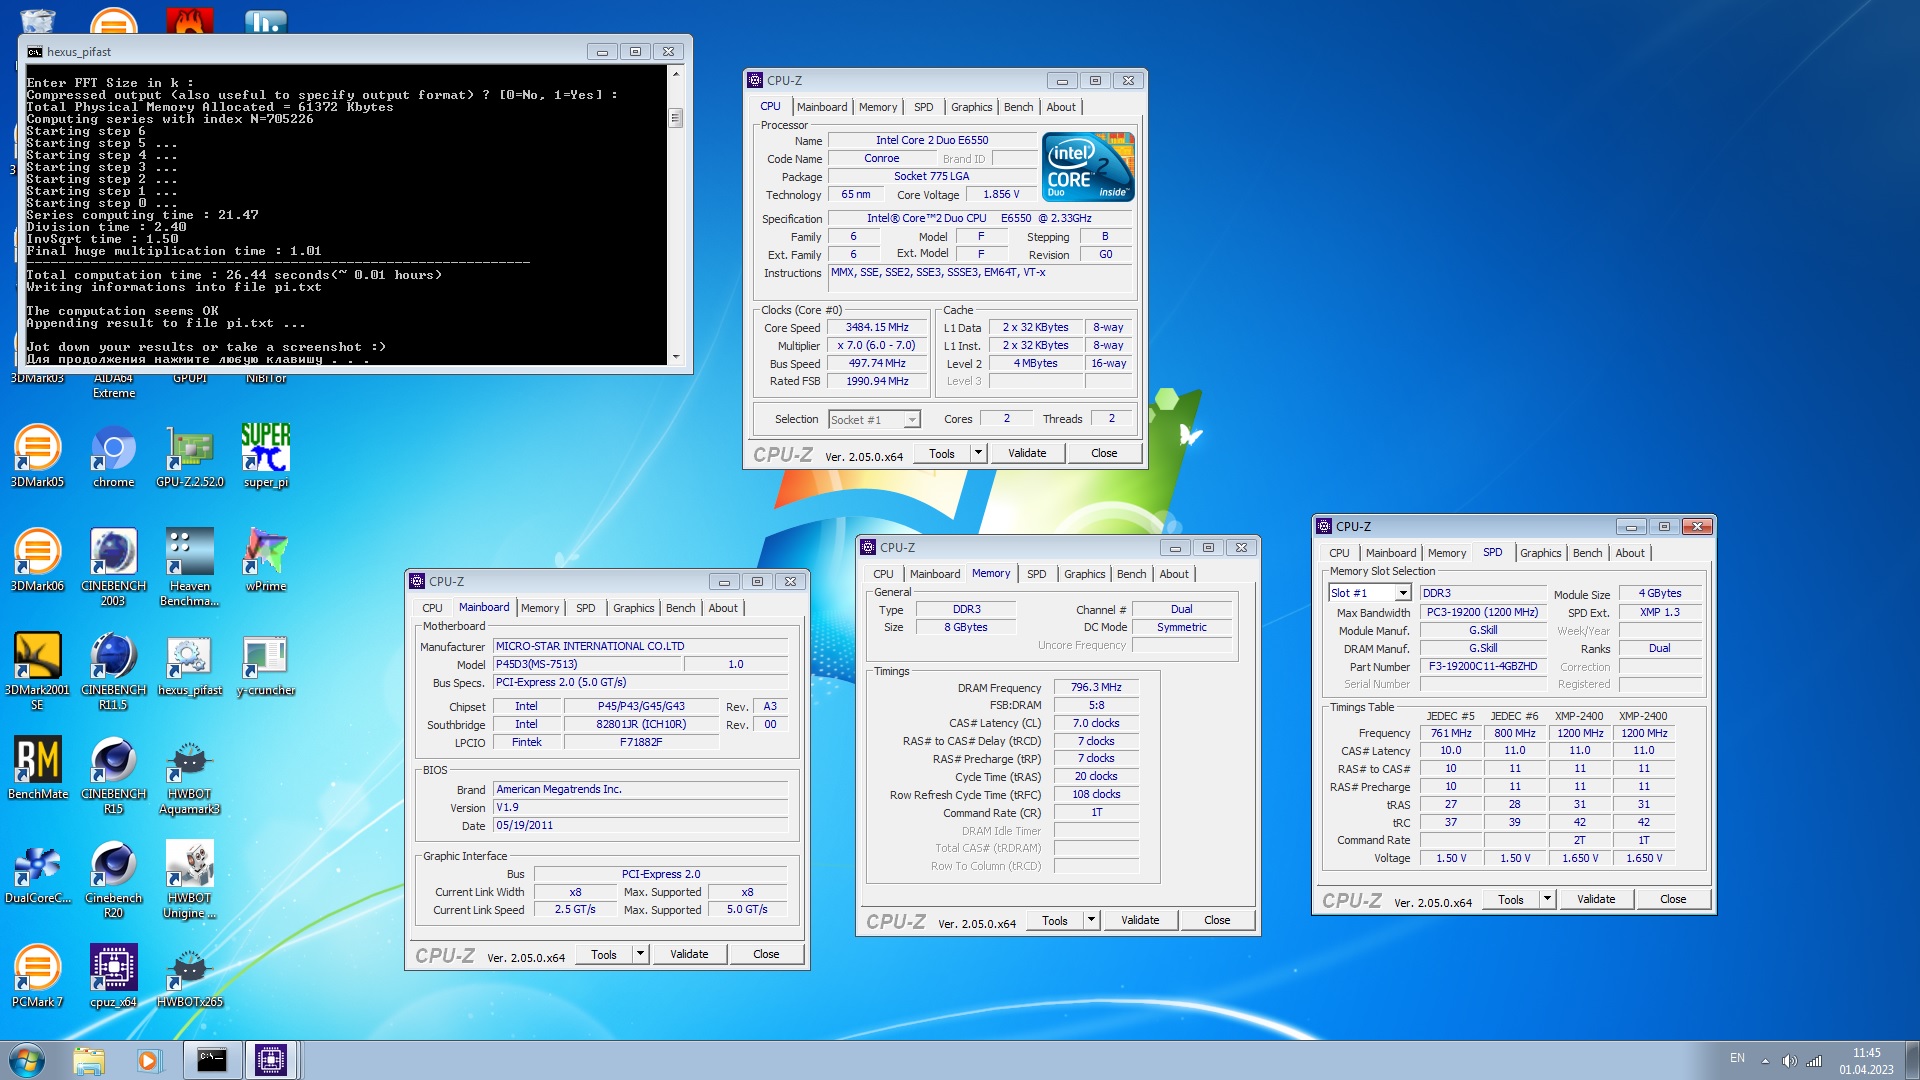Click Validate in the CPU tab window
This screenshot has height=1080, width=1920.
coord(1026,453)
